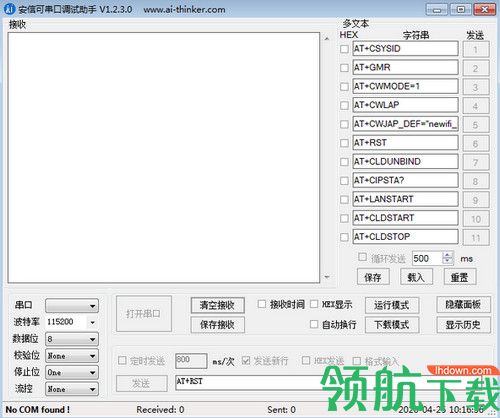Focus the 800 ms/次 interval field

click(x=191, y=361)
